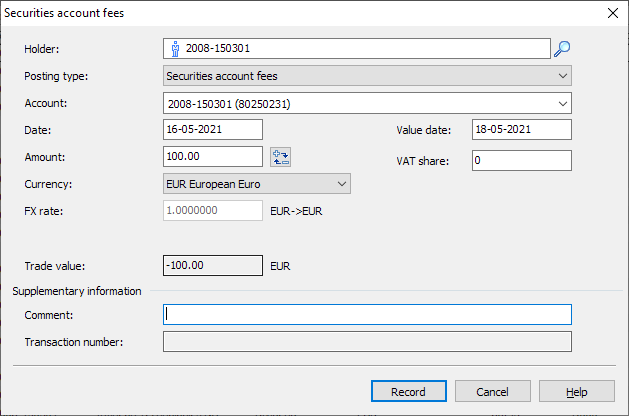629x416 pixels.
Task: Click the magnifier search icon beside Holder
Action: tap(562, 48)
